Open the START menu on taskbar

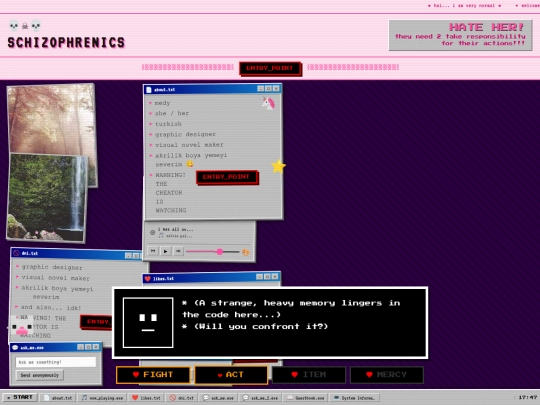click(20, 397)
